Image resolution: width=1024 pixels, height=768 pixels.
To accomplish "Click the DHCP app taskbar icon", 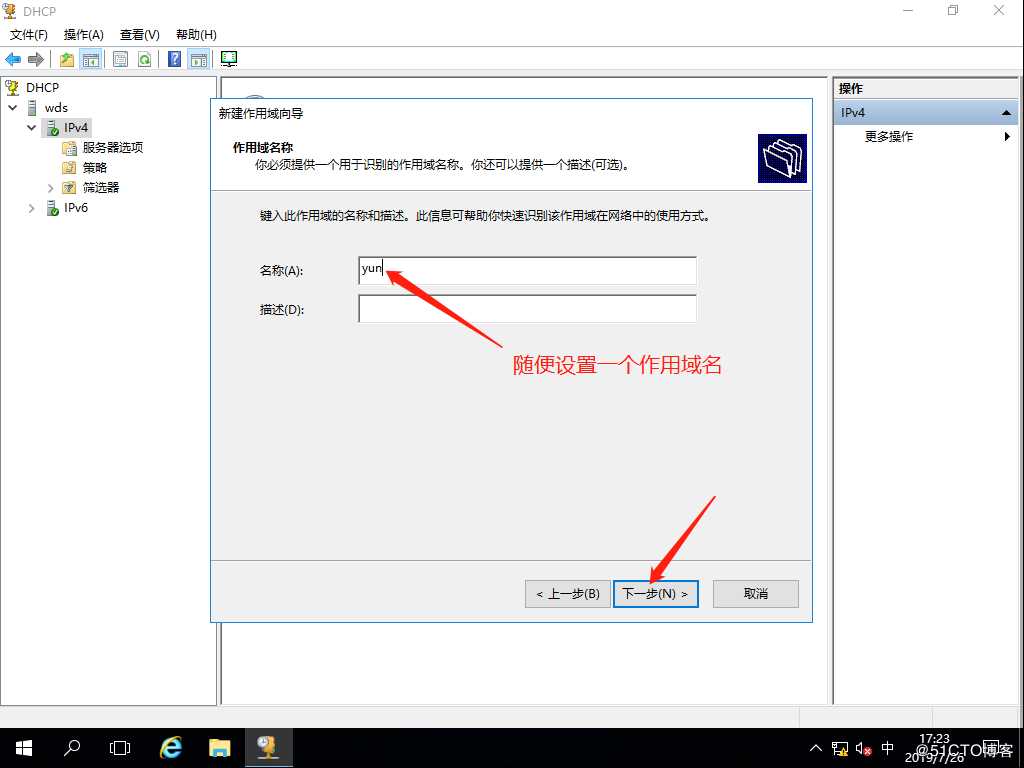I will tap(268, 748).
